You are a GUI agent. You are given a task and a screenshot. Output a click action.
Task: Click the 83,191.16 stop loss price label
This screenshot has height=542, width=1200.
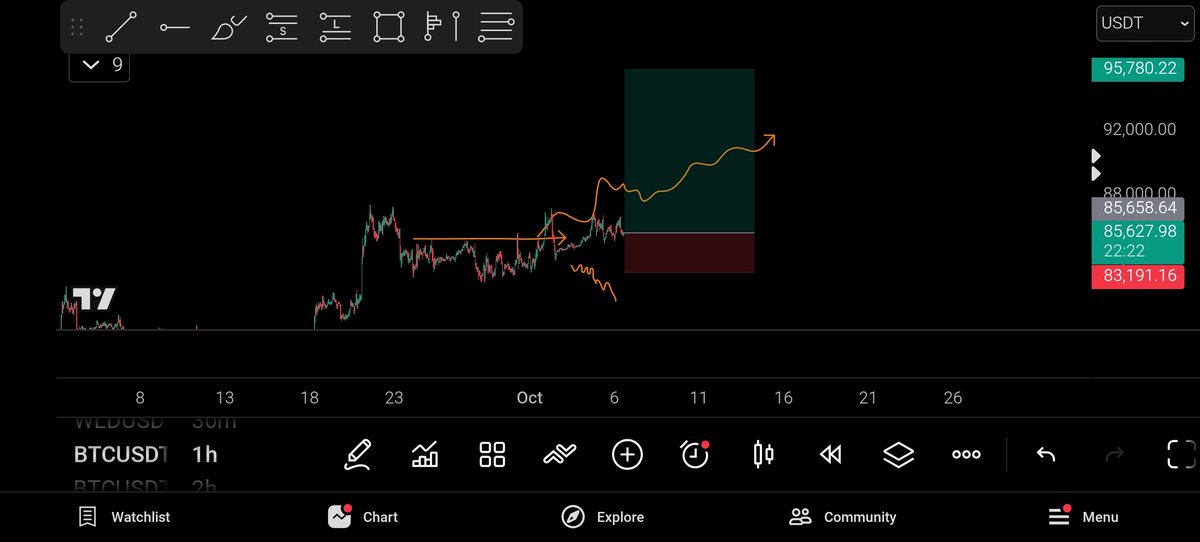click(x=1139, y=276)
